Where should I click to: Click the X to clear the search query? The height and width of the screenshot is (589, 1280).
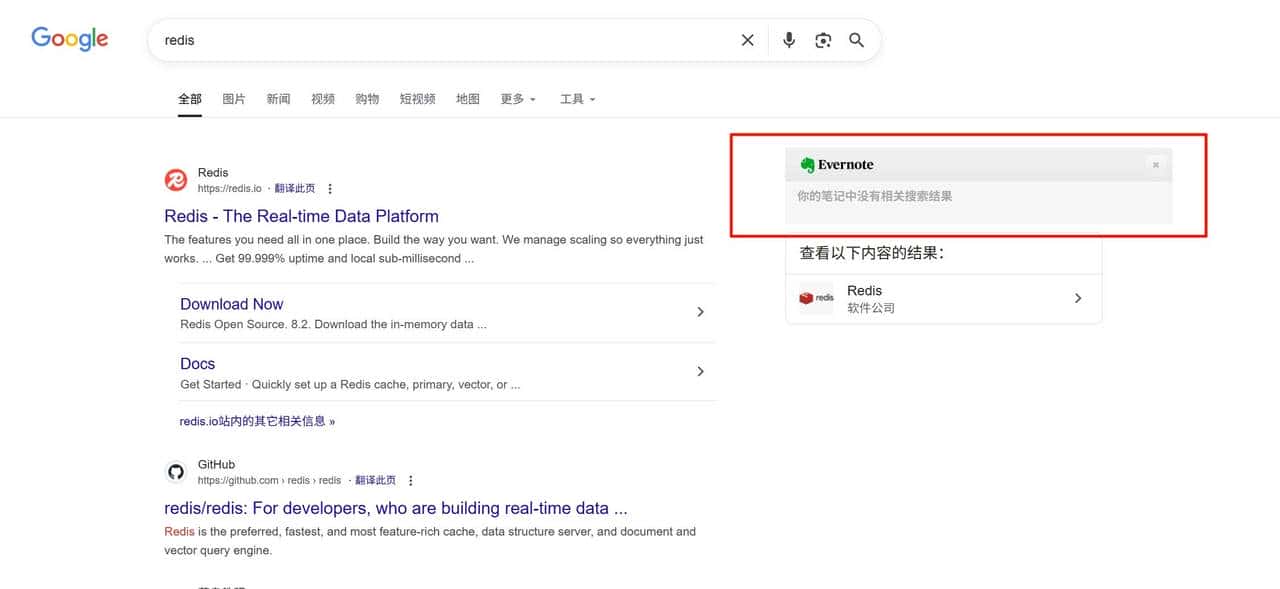pyautogui.click(x=747, y=39)
